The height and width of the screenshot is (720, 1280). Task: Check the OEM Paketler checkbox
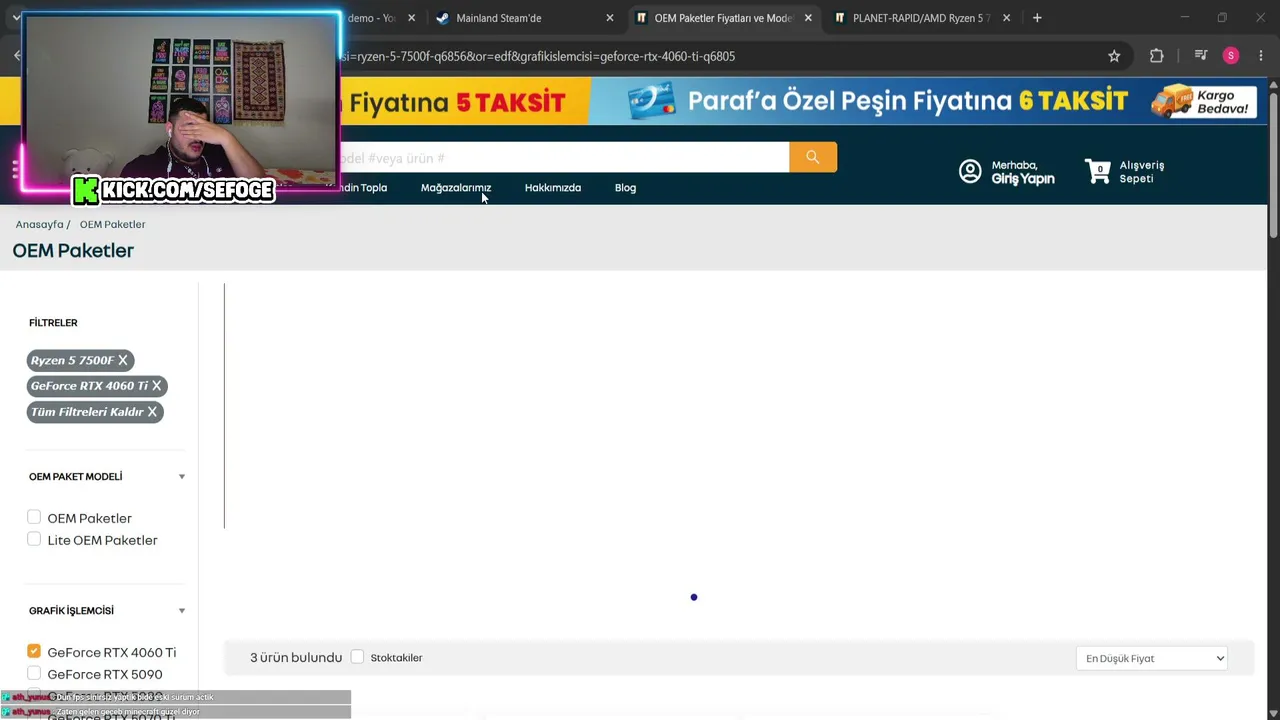click(34, 517)
